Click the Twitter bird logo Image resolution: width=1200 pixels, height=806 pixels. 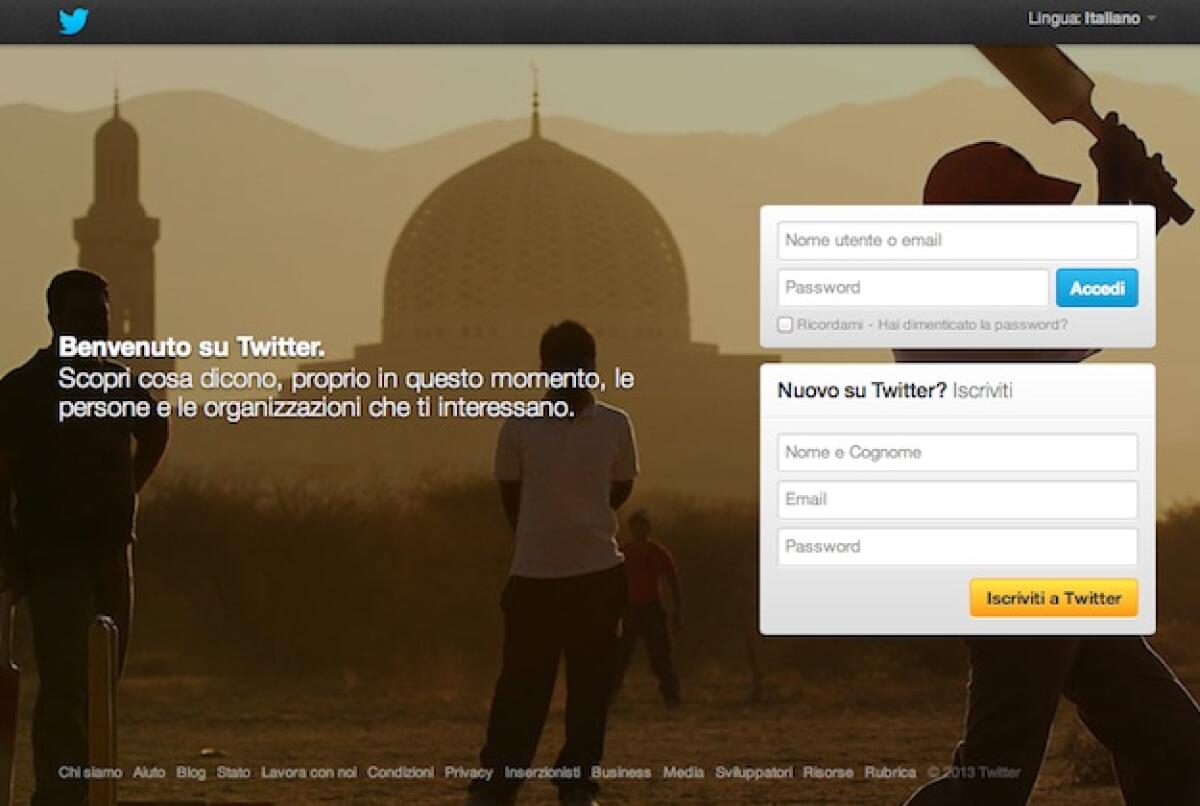(74, 20)
